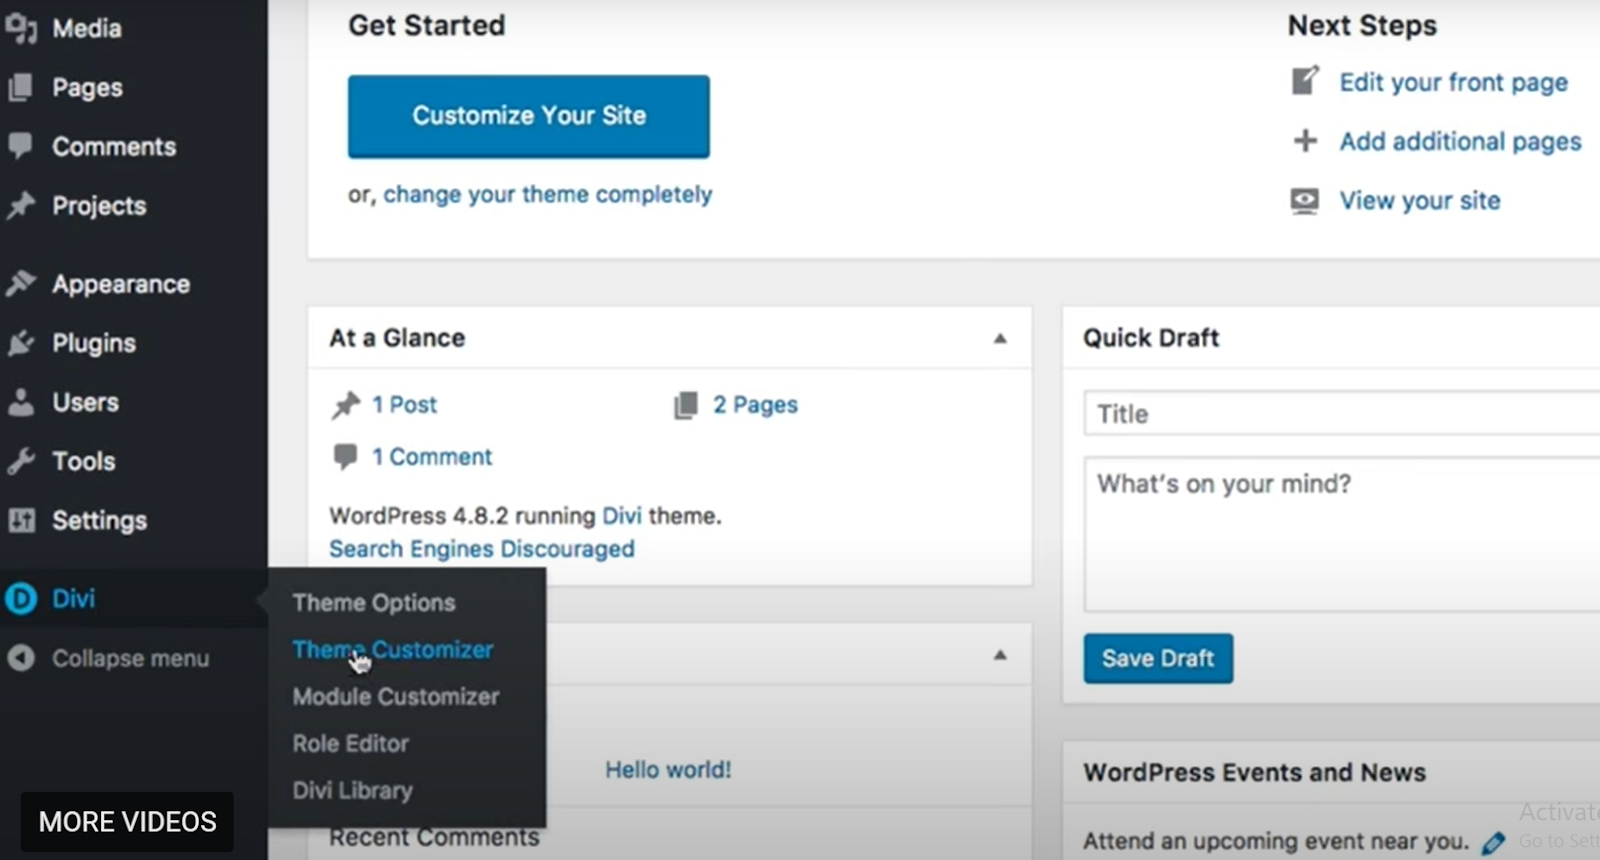Click the Tools wrench icon
The height and width of the screenshot is (860, 1600).
click(20, 461)
